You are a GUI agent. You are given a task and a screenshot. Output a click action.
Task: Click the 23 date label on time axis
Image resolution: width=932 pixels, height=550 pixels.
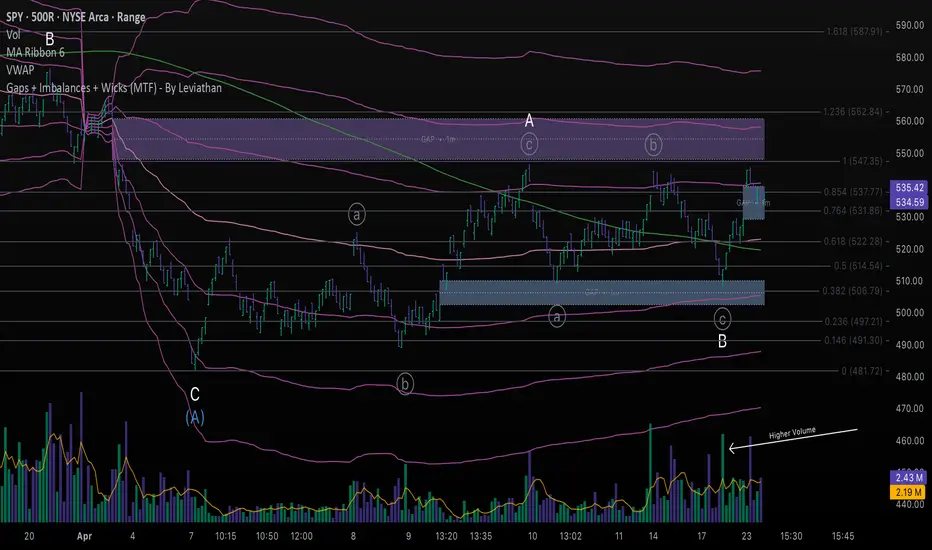pos(747,536)
